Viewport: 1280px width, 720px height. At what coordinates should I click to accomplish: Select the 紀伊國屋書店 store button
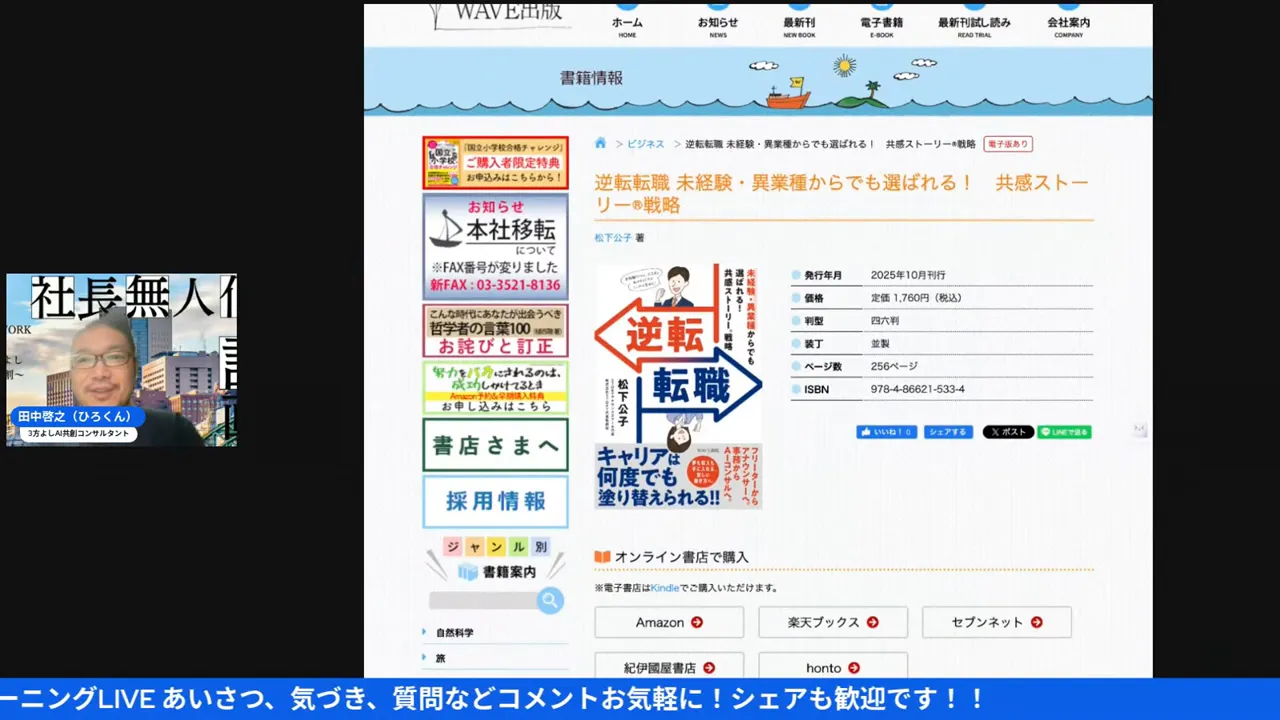[x=669, y=666]
